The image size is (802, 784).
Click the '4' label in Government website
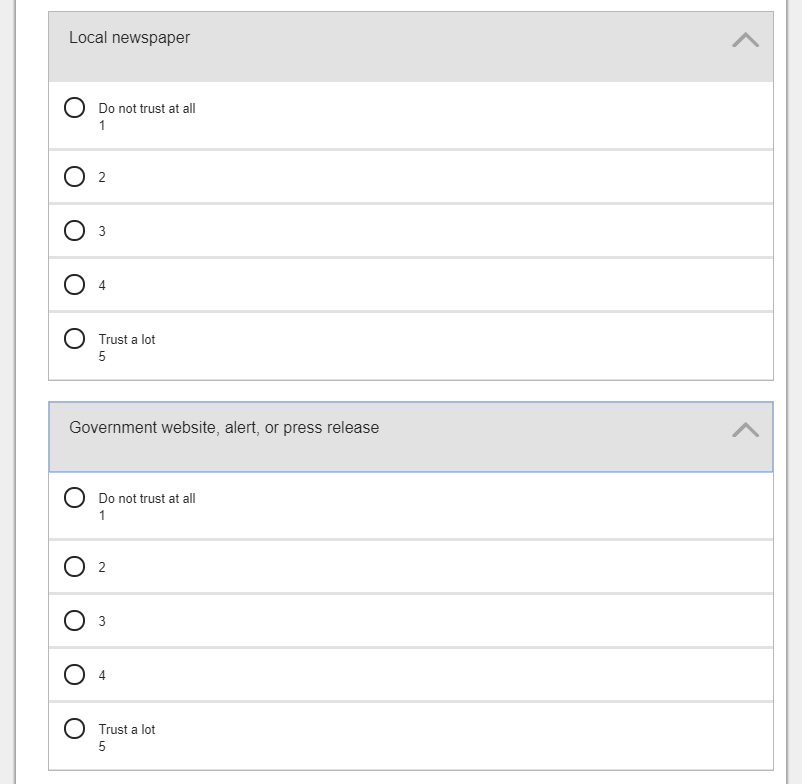click(102, 676)
